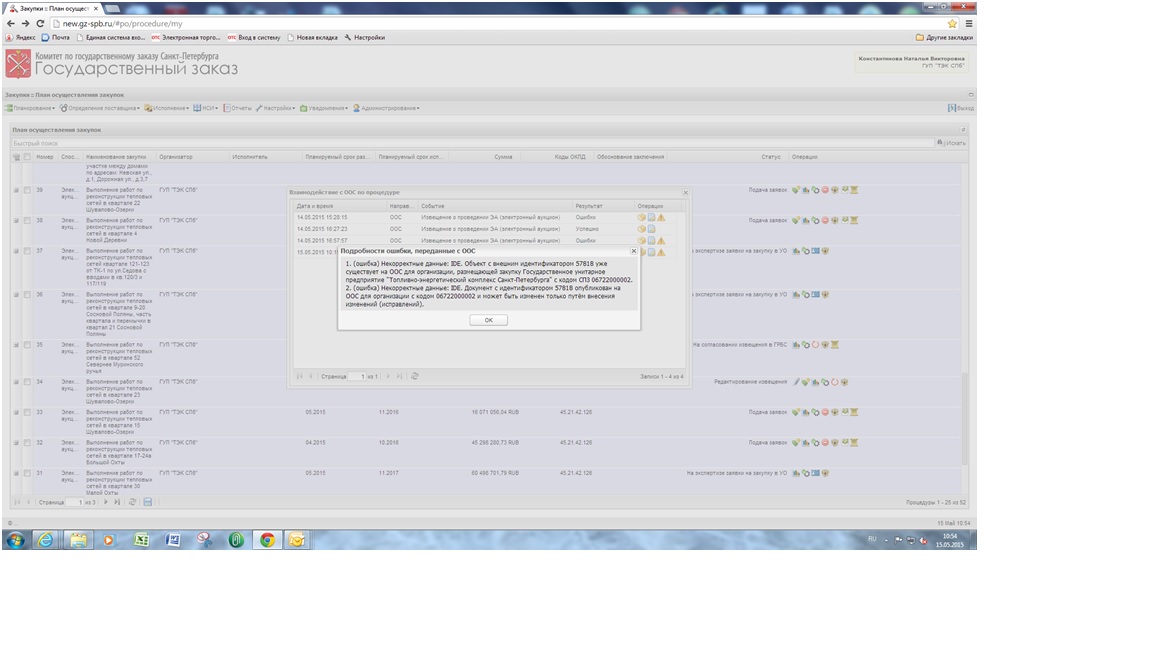Open the Яндекс bookmark
This screenshot has width=1152, height=648.
(x=21, y=37)
